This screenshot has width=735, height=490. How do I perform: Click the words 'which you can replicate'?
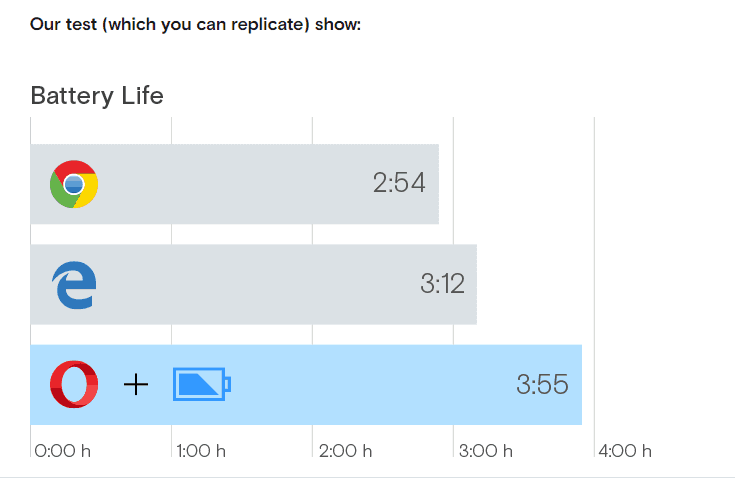(x=206, y=24)
